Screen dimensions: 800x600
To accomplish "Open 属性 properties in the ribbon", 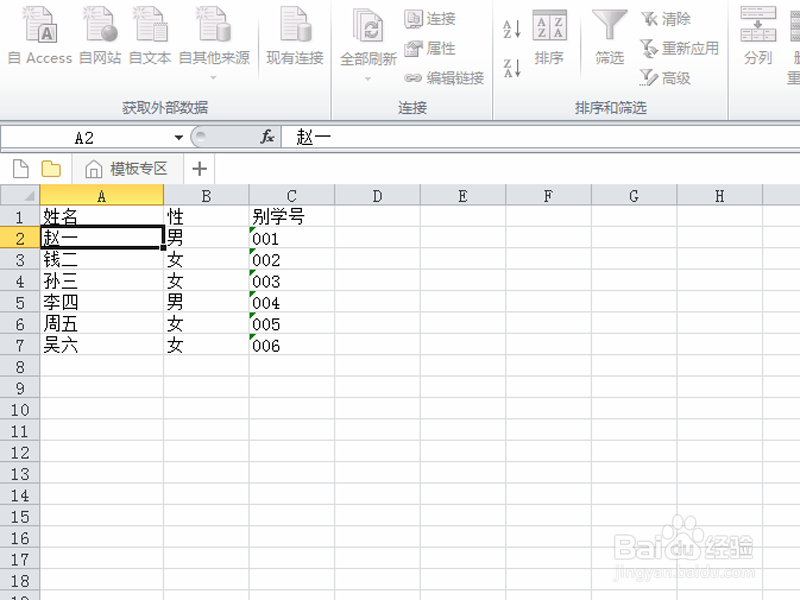I will pyautogui.click(x=430, y=48).
